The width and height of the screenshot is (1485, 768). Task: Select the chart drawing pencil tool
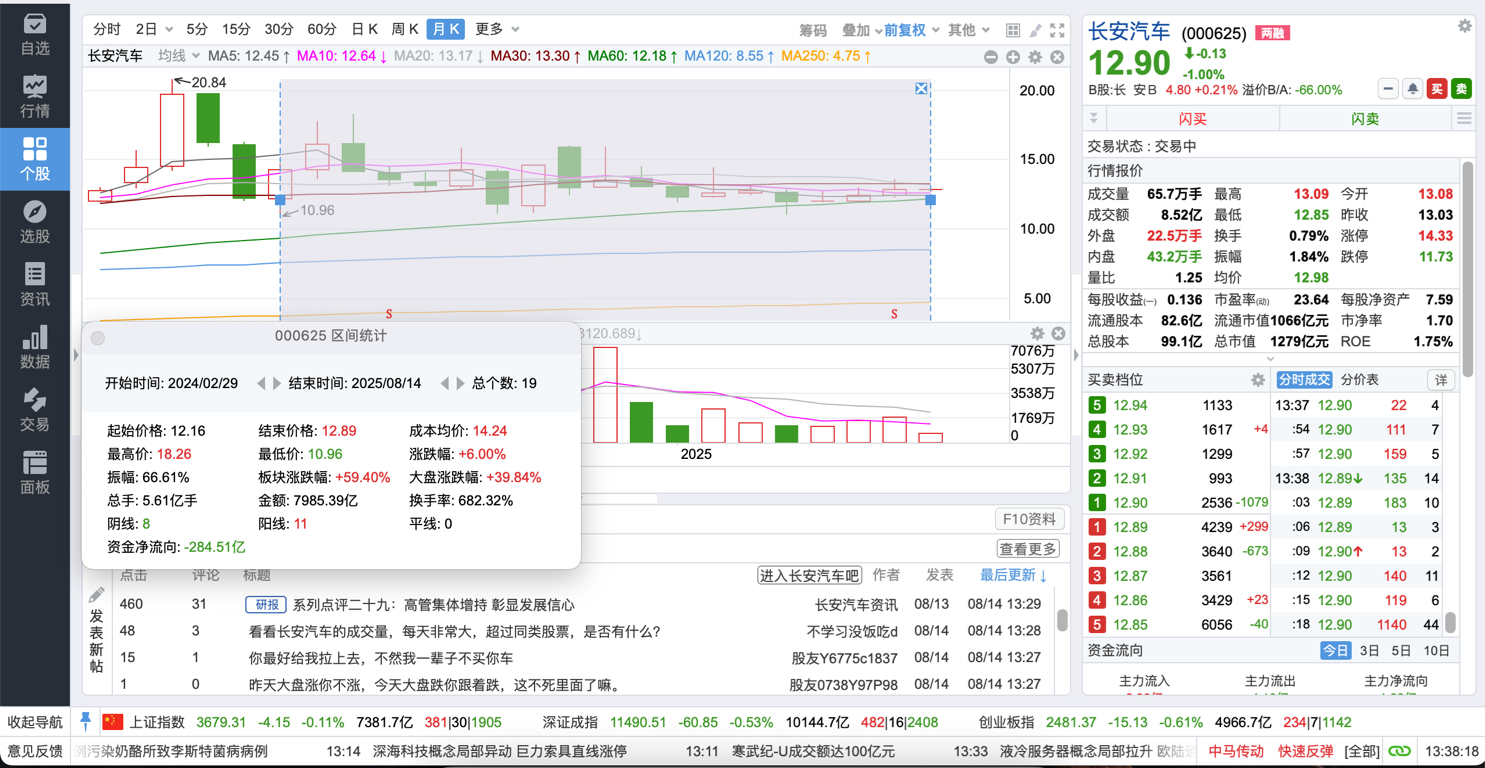1035,30
